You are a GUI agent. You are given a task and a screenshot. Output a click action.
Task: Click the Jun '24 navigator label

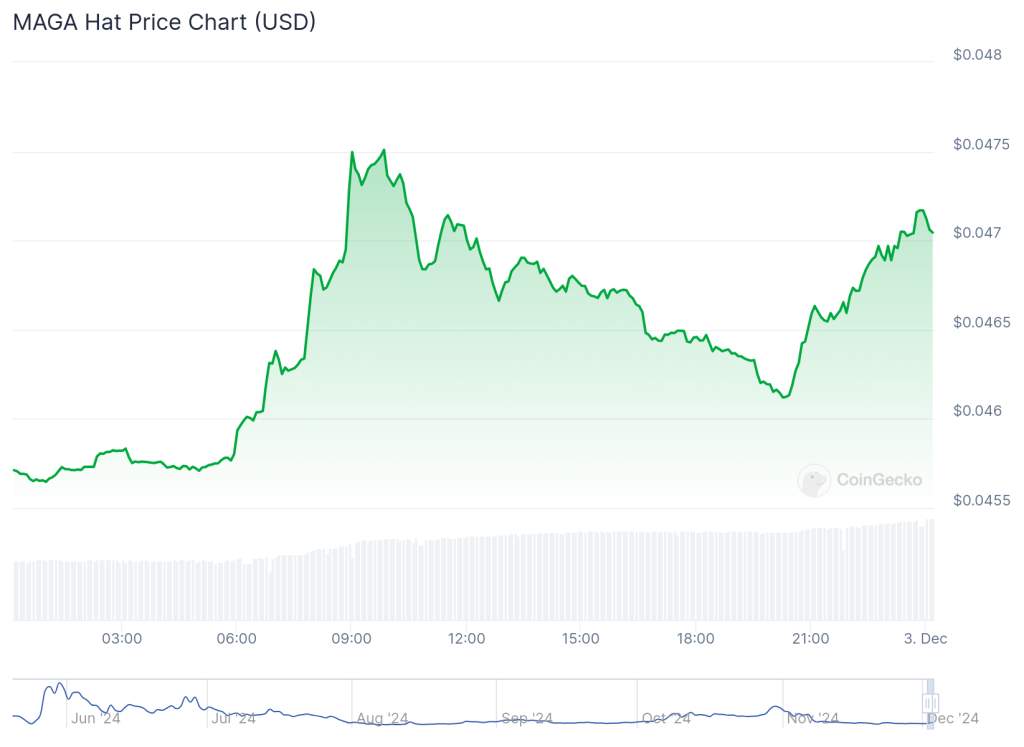pos(96,718)
